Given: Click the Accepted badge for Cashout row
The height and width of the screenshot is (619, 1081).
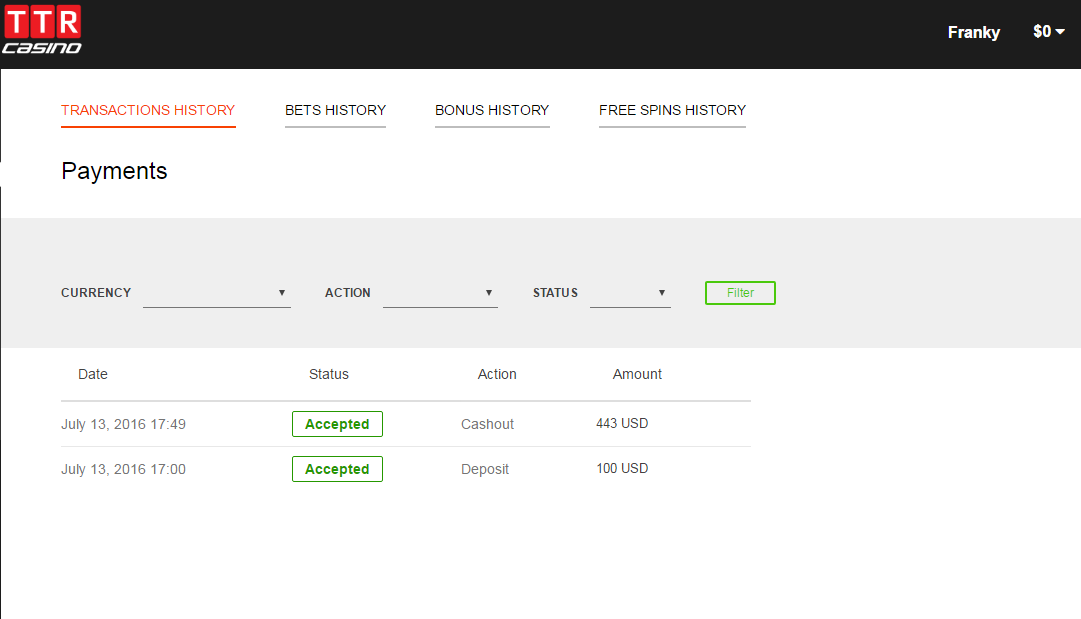Looking at the screenshot, I should 337,424.
